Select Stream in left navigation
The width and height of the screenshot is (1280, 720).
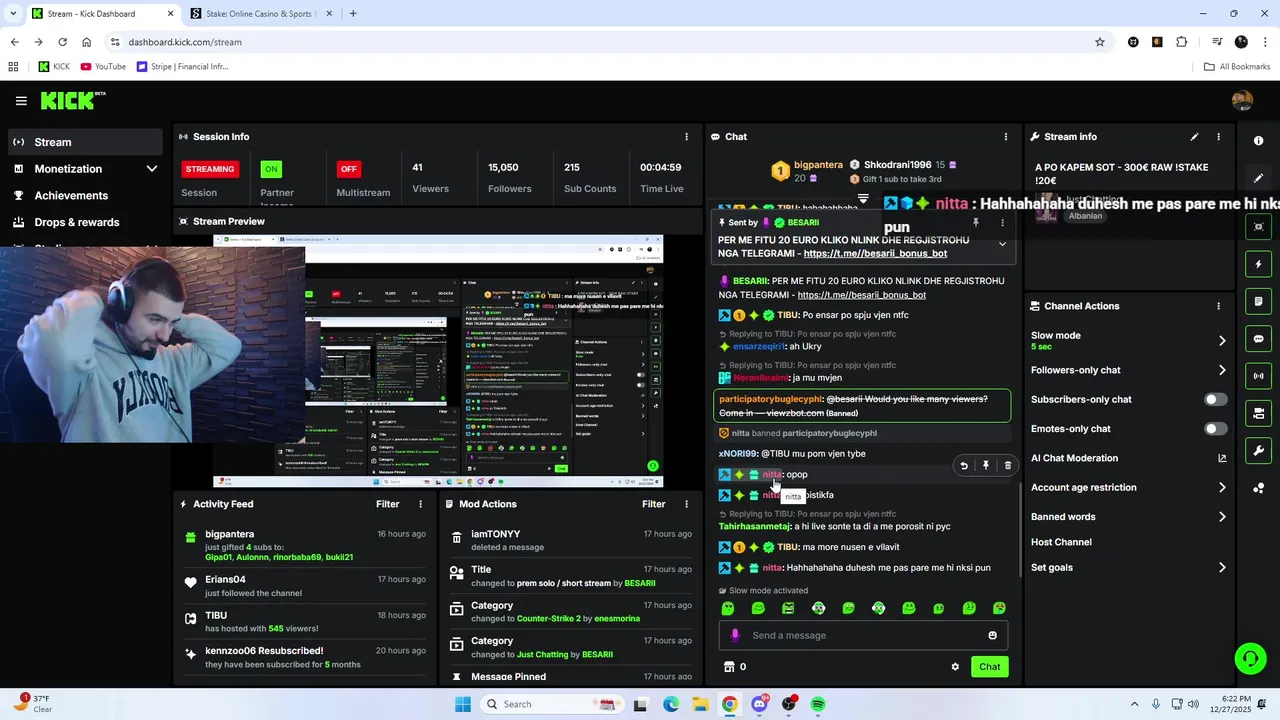pos(85,142)
